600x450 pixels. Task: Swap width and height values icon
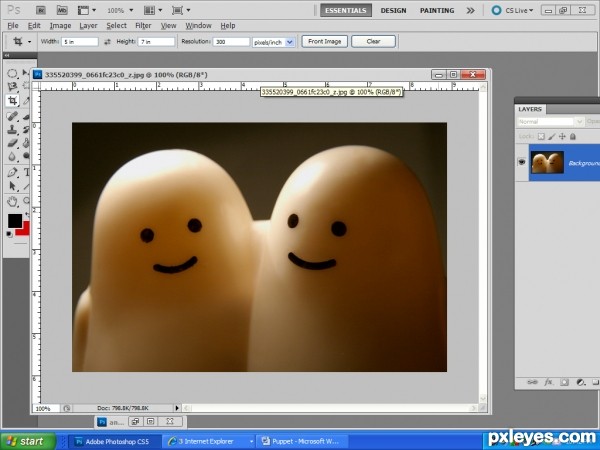coord(107,42)
